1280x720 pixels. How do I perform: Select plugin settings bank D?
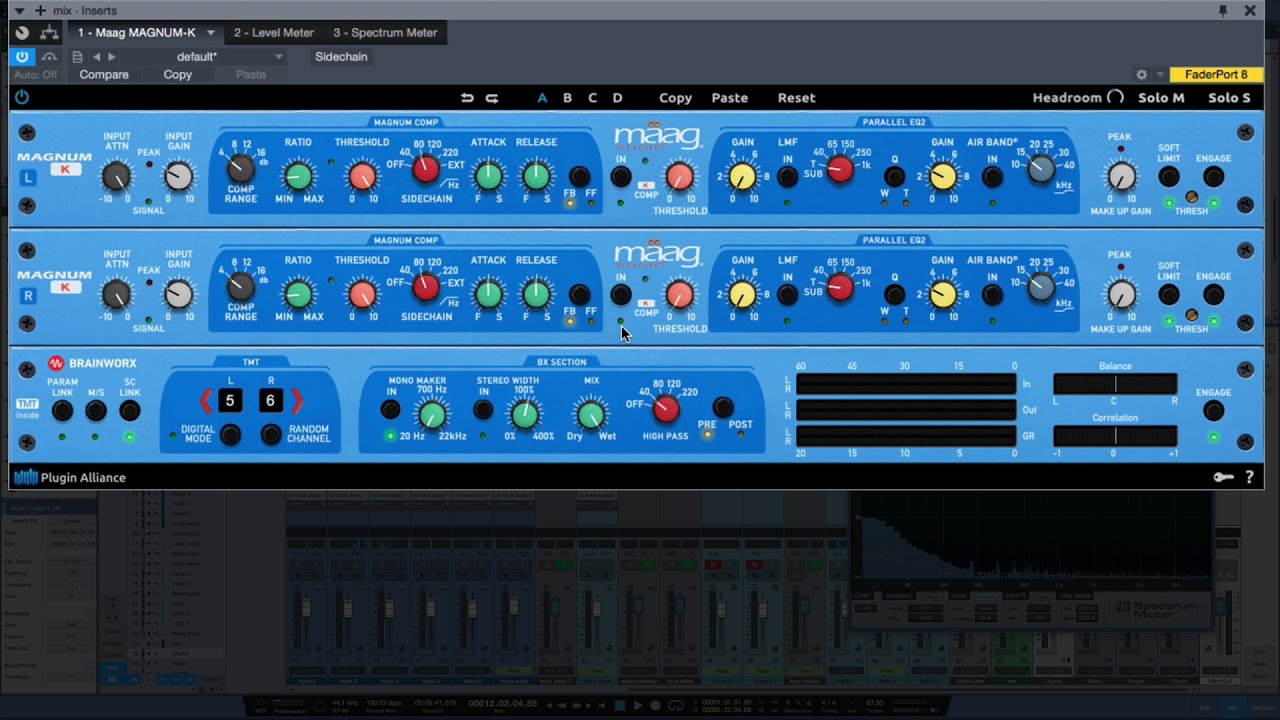[617, 98]
